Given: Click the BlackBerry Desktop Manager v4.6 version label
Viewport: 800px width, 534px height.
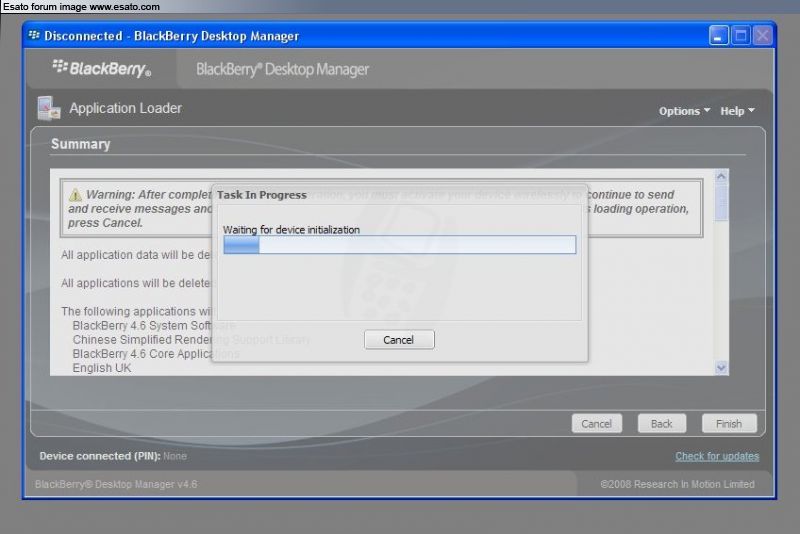Looking at the screenshot, I should pos(116,484).
